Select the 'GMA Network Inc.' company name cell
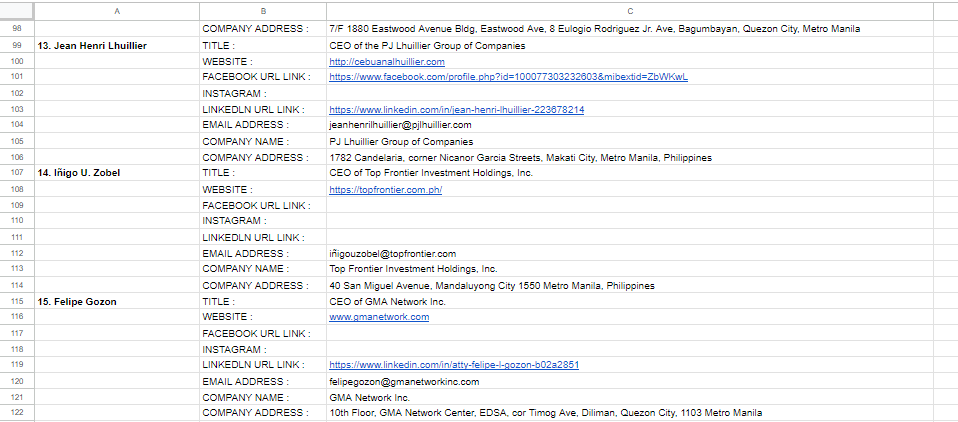Viewport: 958px width, 422px height. [630, 398]
